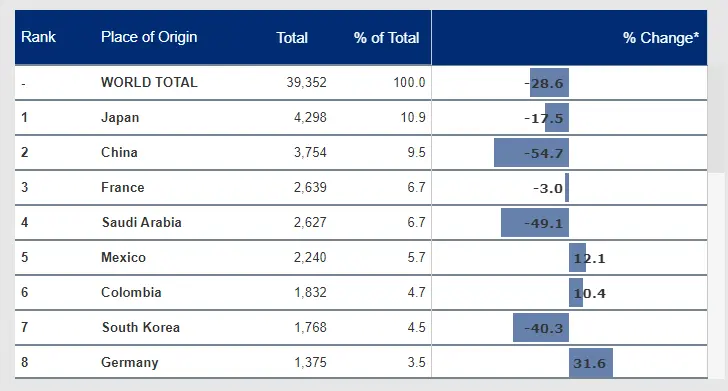Click the -49.1 Saudi Arabia change bar
The width and height of the screenshot is (728, 391).
tap(535, 223)
